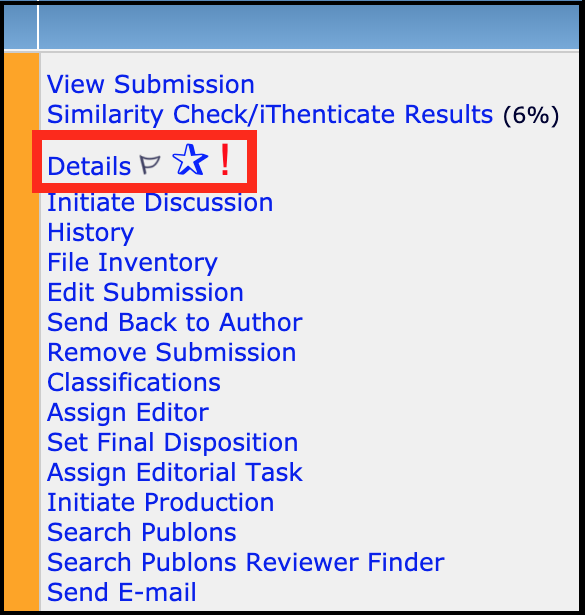Choose Edit Submission
Image resolution: width=585 pixels, height=615 pixels.
(x=145, y=292)
